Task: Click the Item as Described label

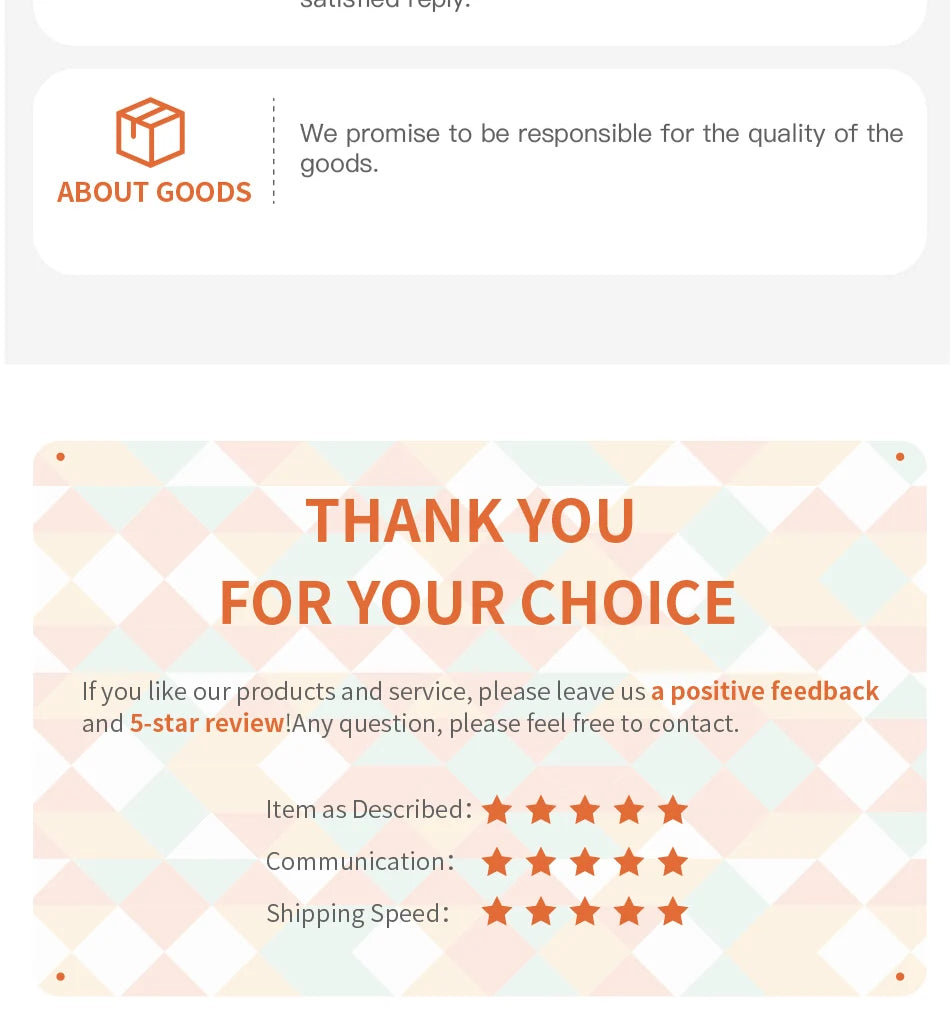Action: [x=369, y=810]
